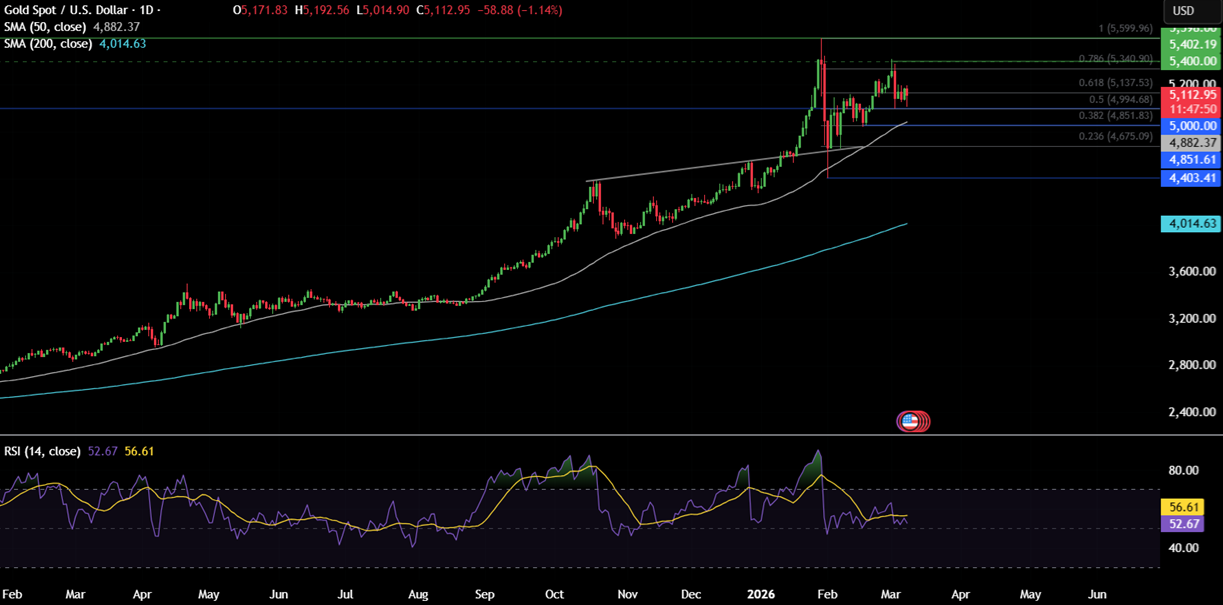Click the 11:47:50 bar countdown timer
This screenshot has width=1223, height=605.
tap(1188, 109)
